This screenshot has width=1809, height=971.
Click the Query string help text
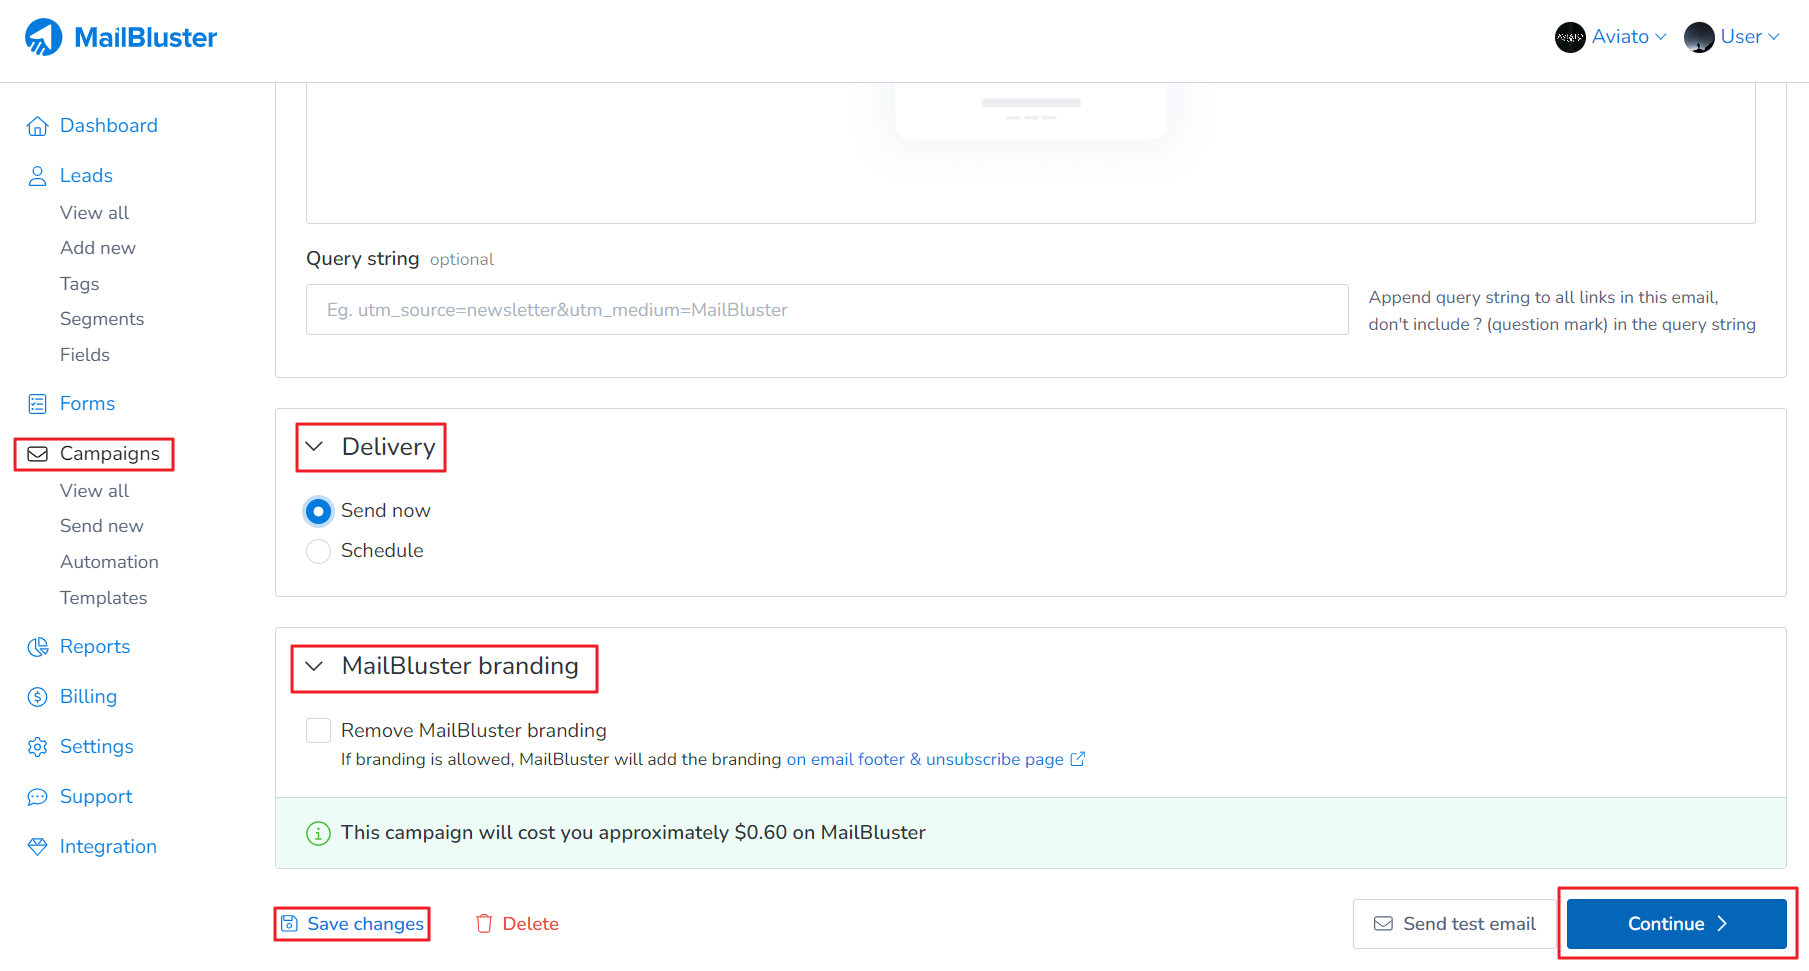click(1562, 311)
